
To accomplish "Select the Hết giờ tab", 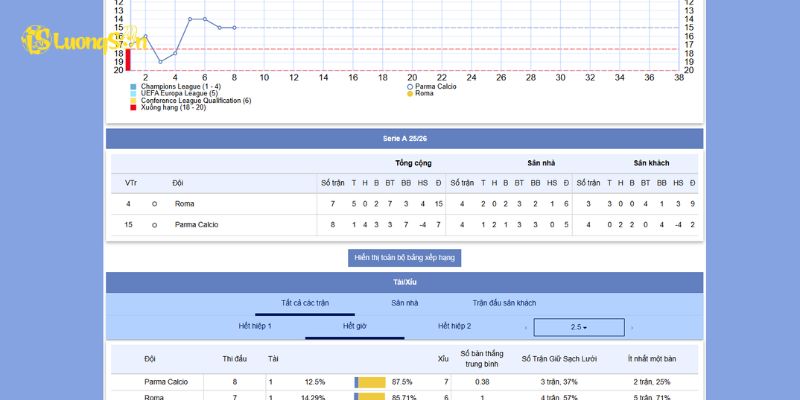I will (x=355, y=327).
